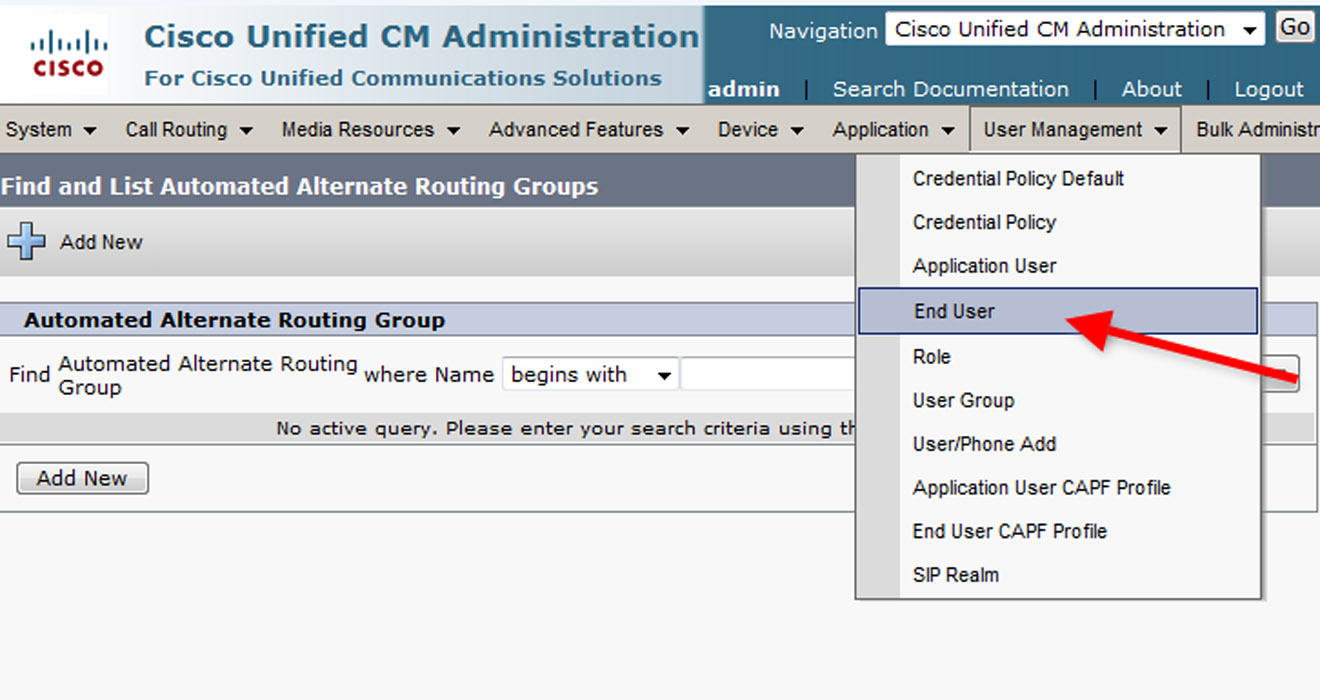Choose Application User from menu
Viewport: 1320px width, 700px height.
[x=984, y=266]
